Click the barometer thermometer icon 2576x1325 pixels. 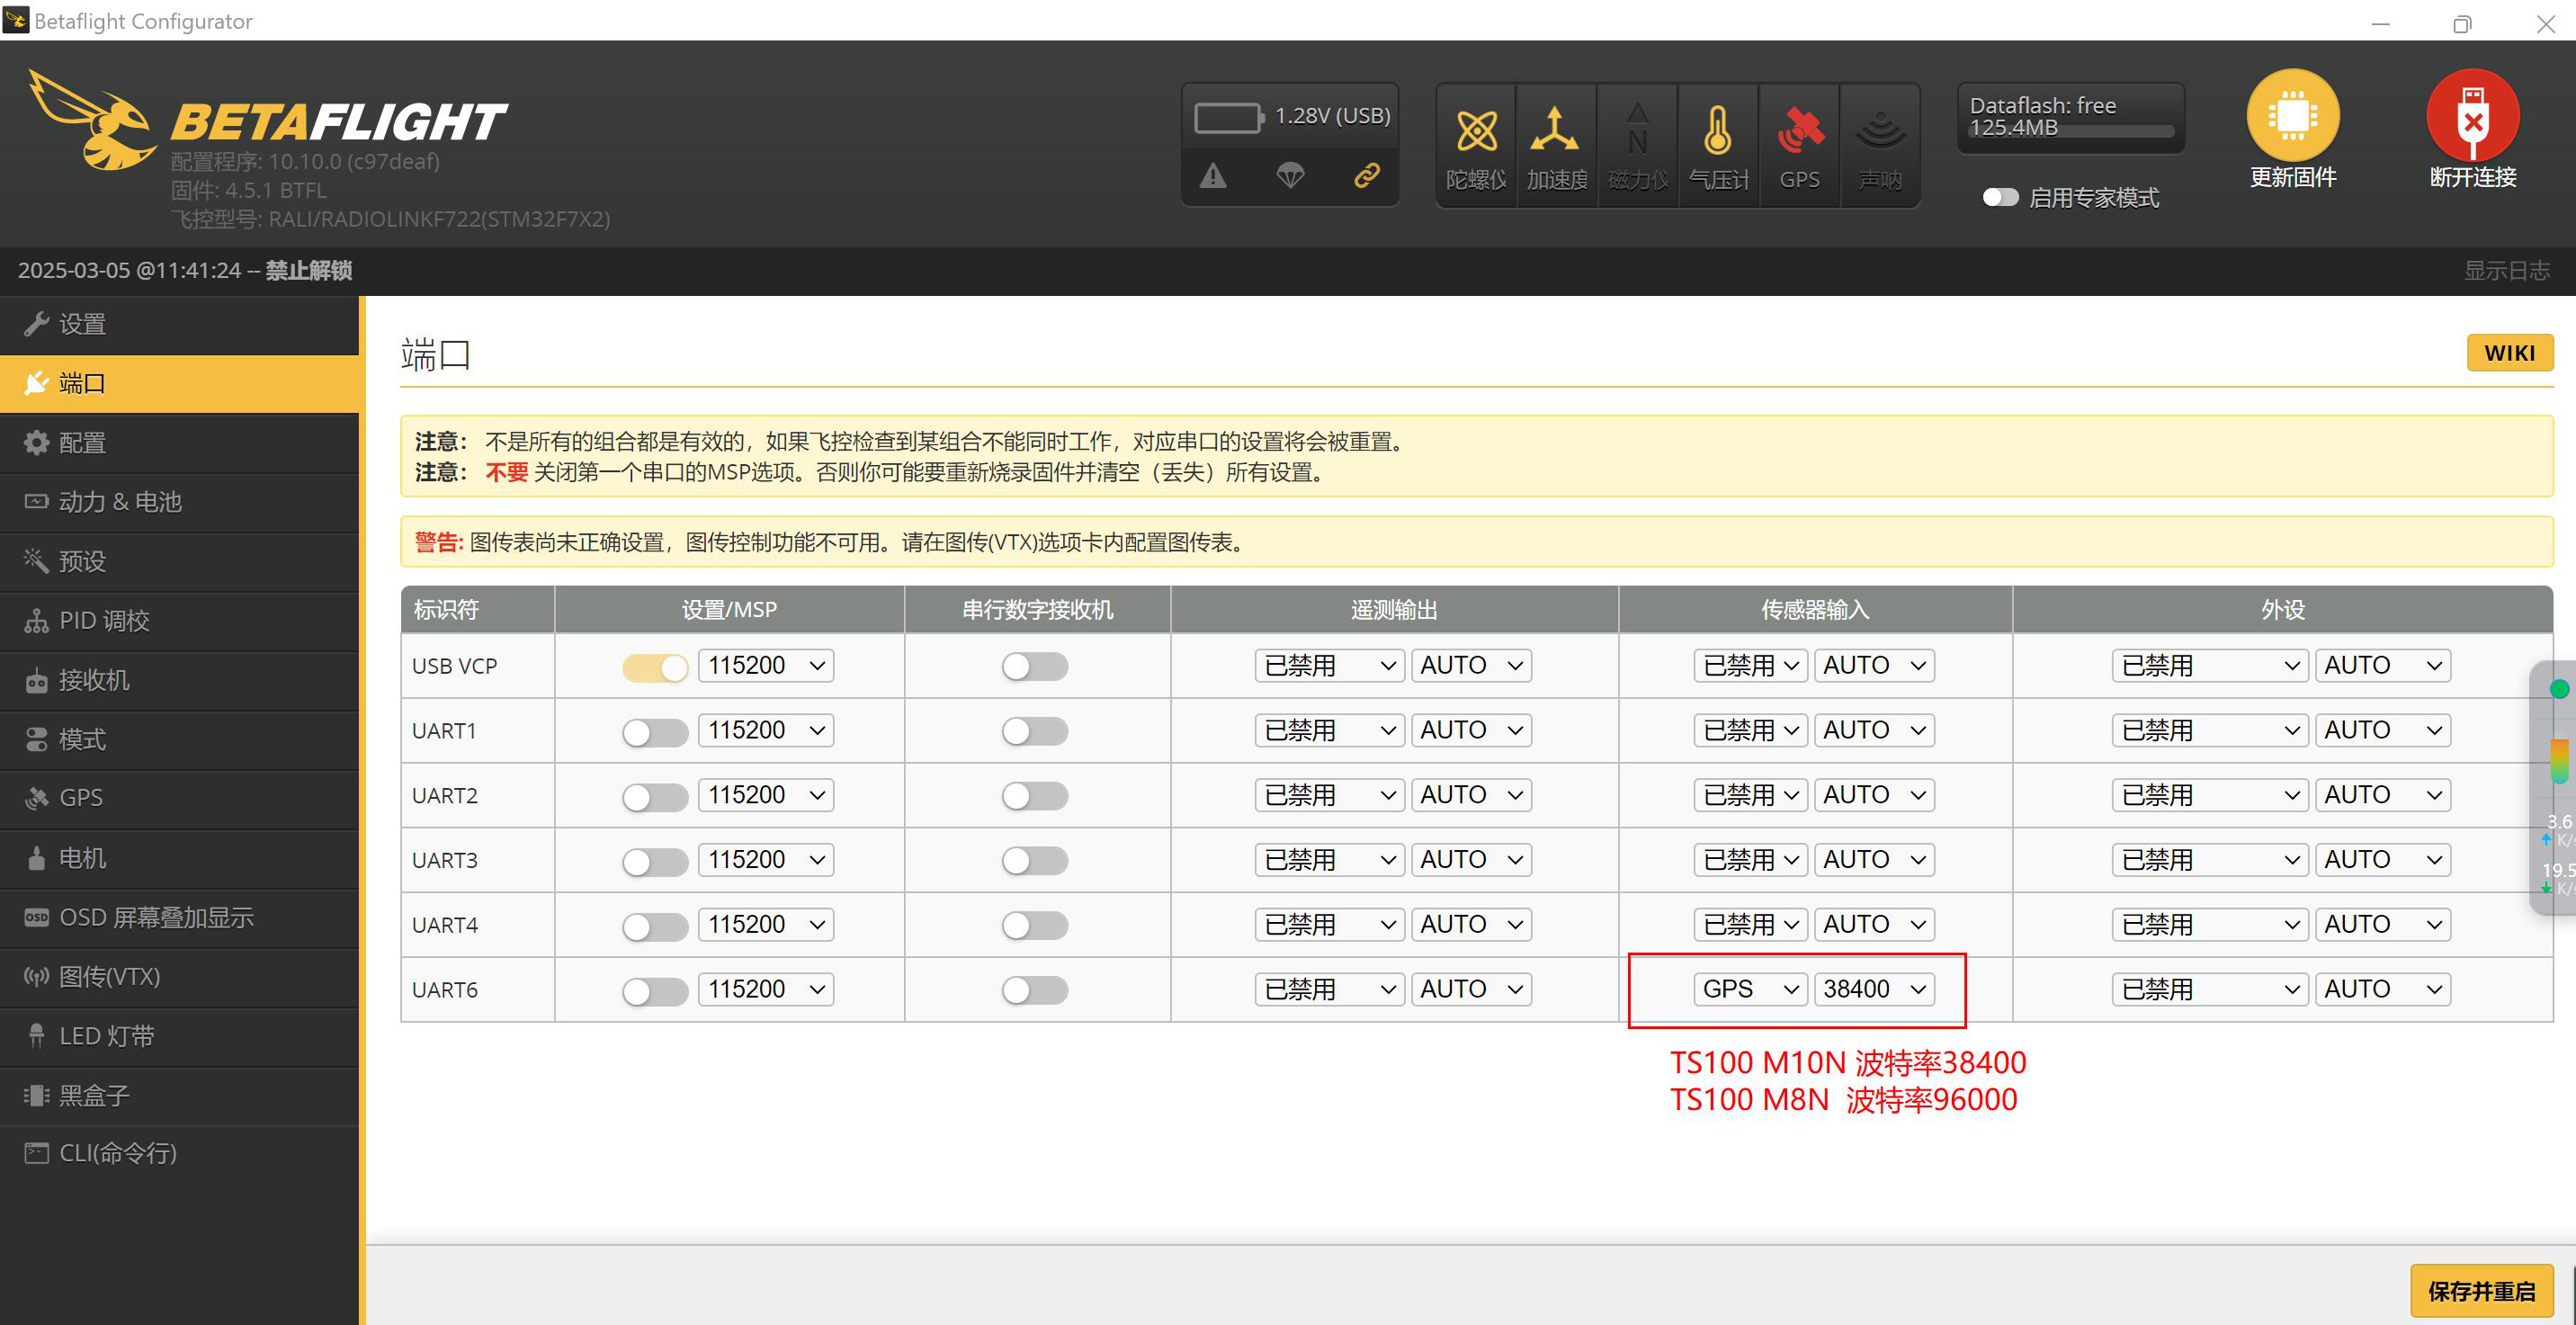pos(1717,132)
